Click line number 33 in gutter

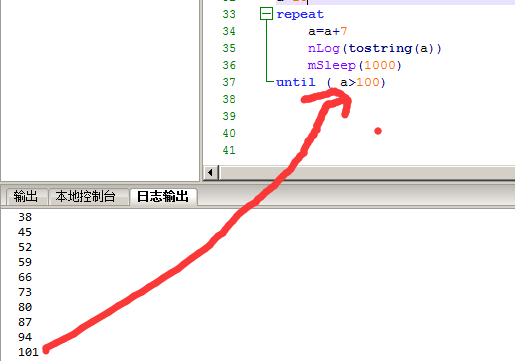229,14
